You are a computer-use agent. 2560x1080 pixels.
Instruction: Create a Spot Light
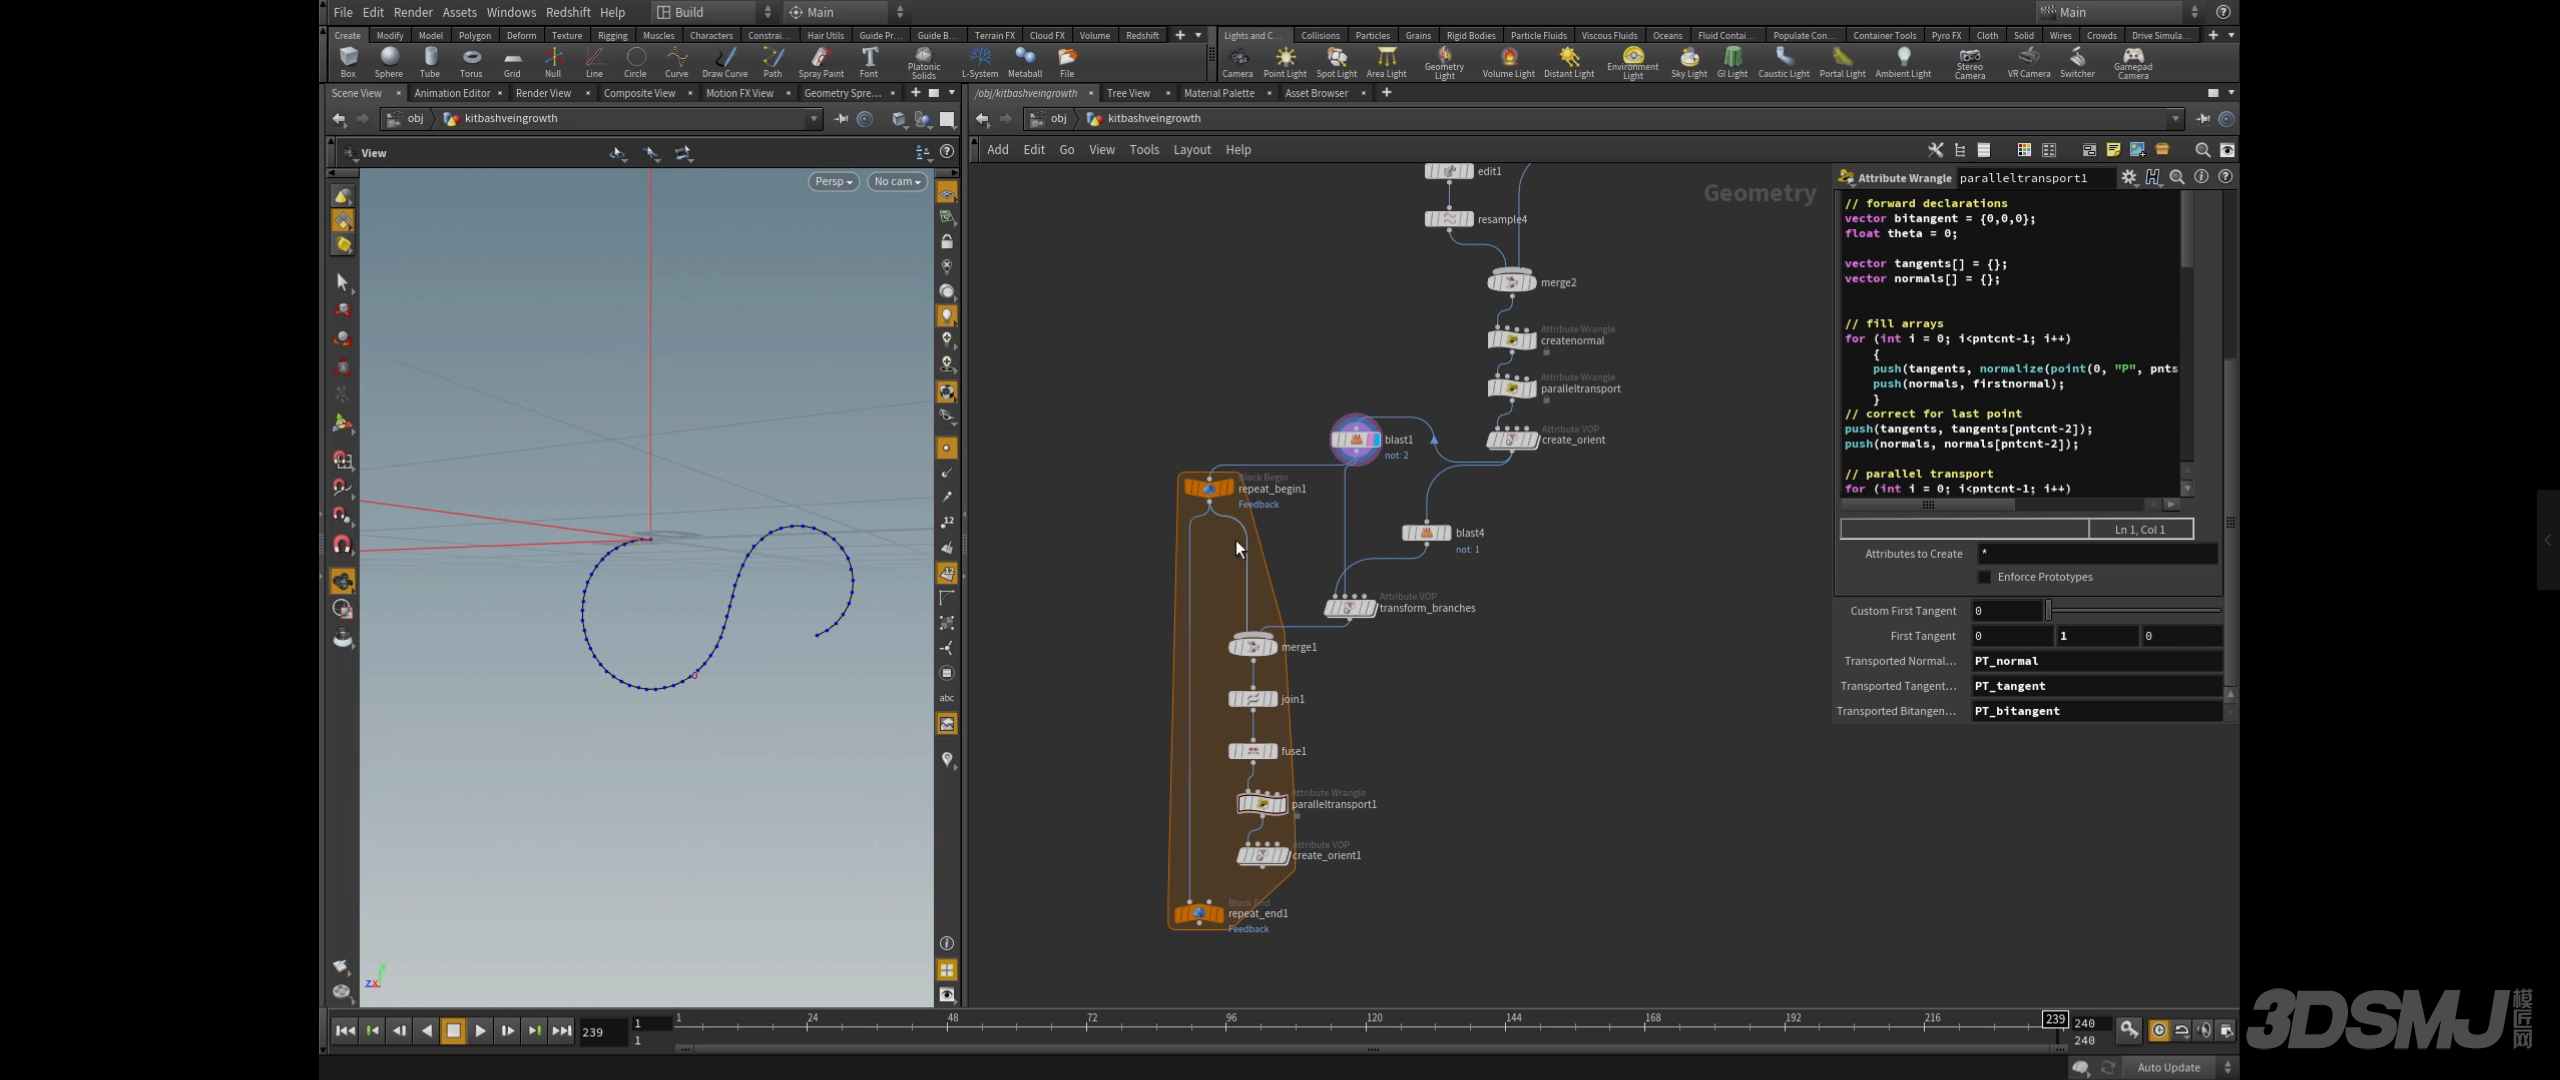pos(1337,62)
